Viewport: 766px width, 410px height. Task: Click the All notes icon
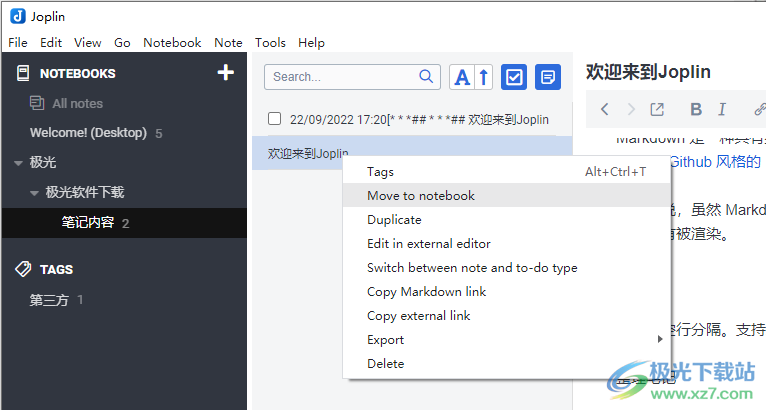pos(37,103)
